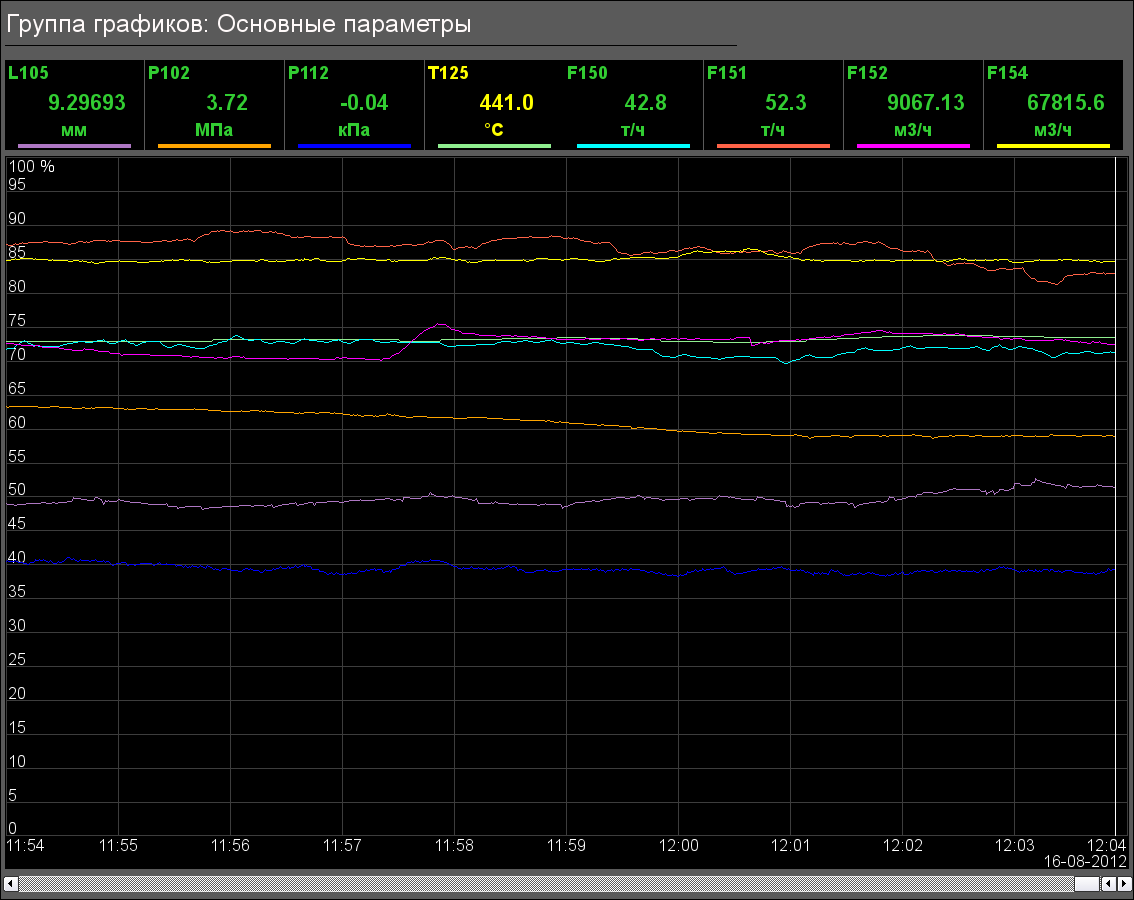
Task: Select the F154 value 67815.6
Action: (x=1065, y=103)
